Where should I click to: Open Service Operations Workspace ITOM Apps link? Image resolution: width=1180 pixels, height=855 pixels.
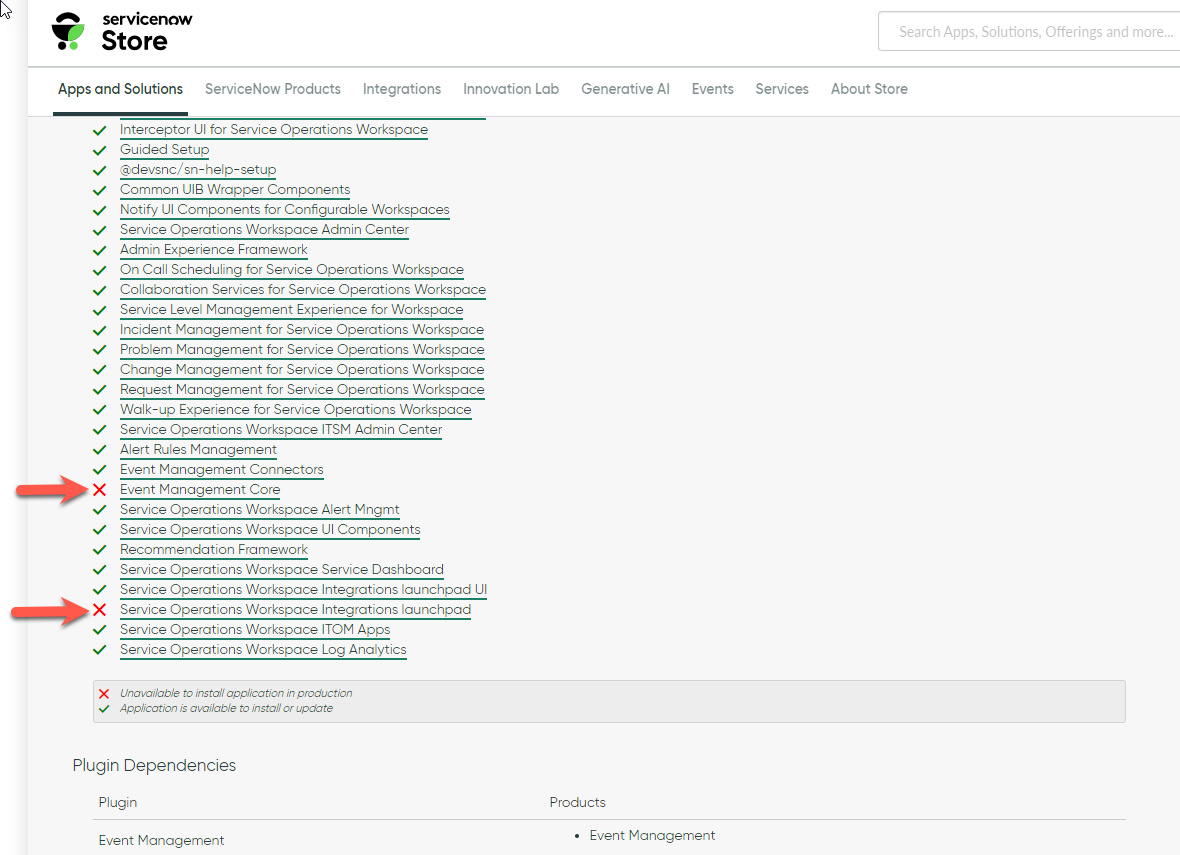coord(255,629)
